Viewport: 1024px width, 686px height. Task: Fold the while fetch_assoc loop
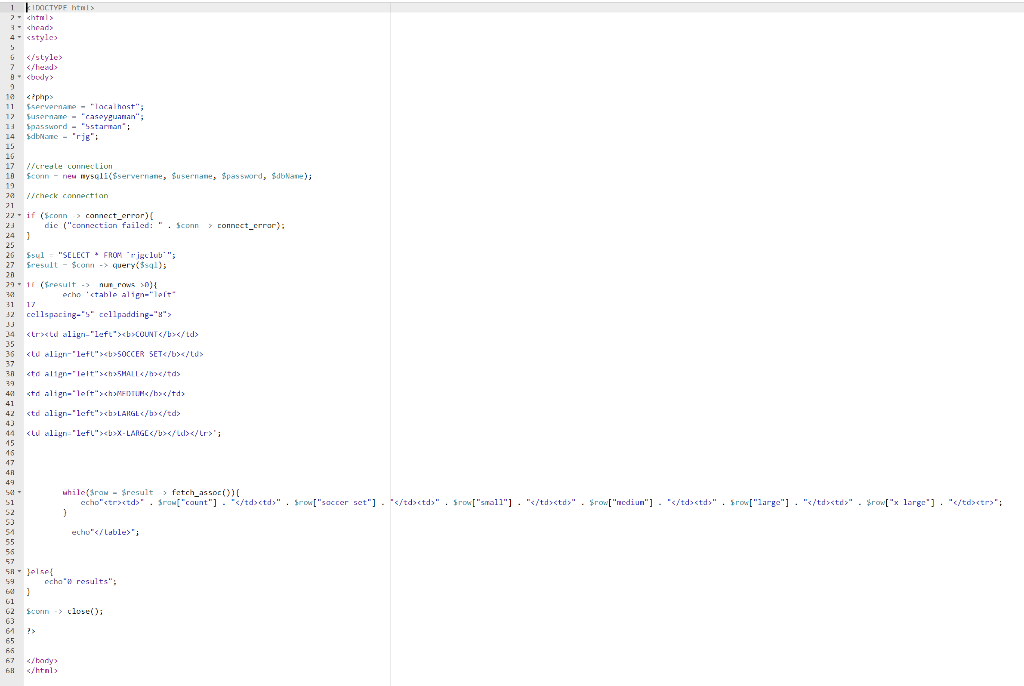pyautogui.click(x=19, y=493)
